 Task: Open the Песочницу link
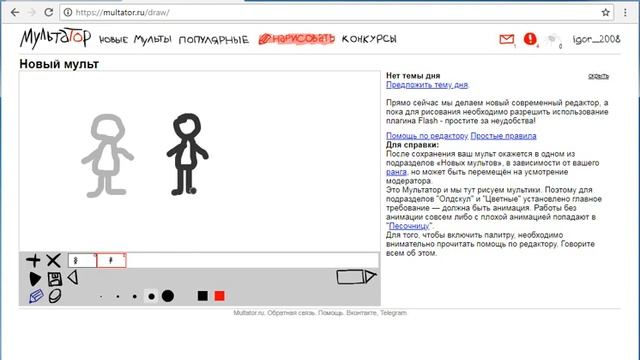click(409, 226)
